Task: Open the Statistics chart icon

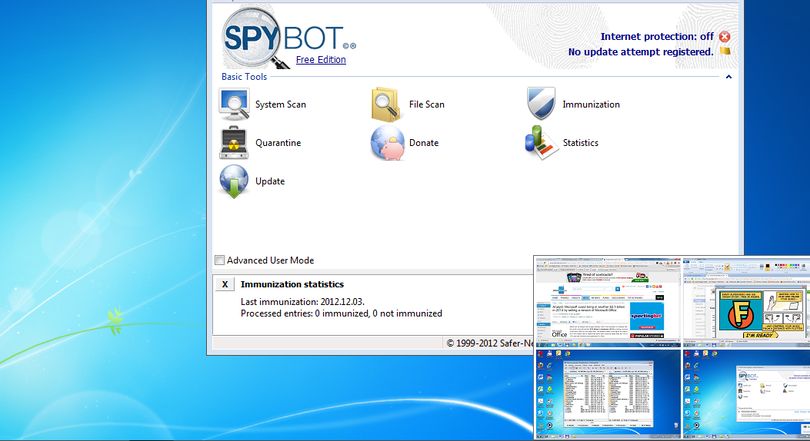Action: [541, 143]
